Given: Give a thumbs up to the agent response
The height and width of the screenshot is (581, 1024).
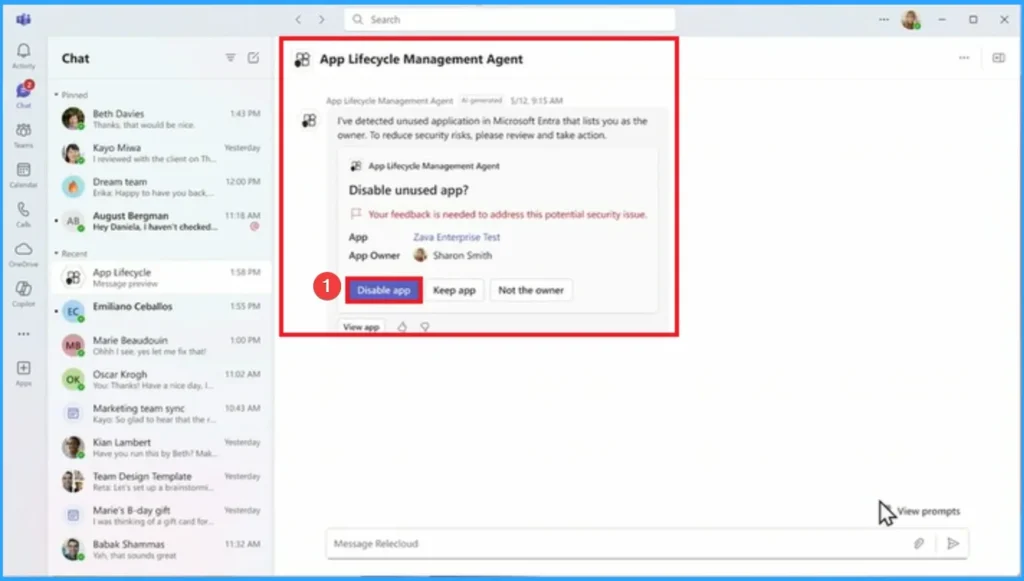Looking at the screenshot, I should (402, 326).
